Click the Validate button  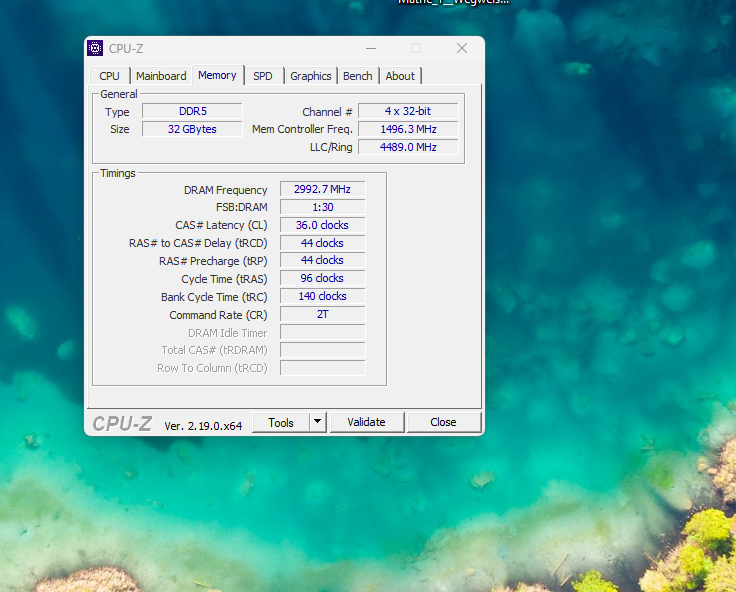click(367, 422)
